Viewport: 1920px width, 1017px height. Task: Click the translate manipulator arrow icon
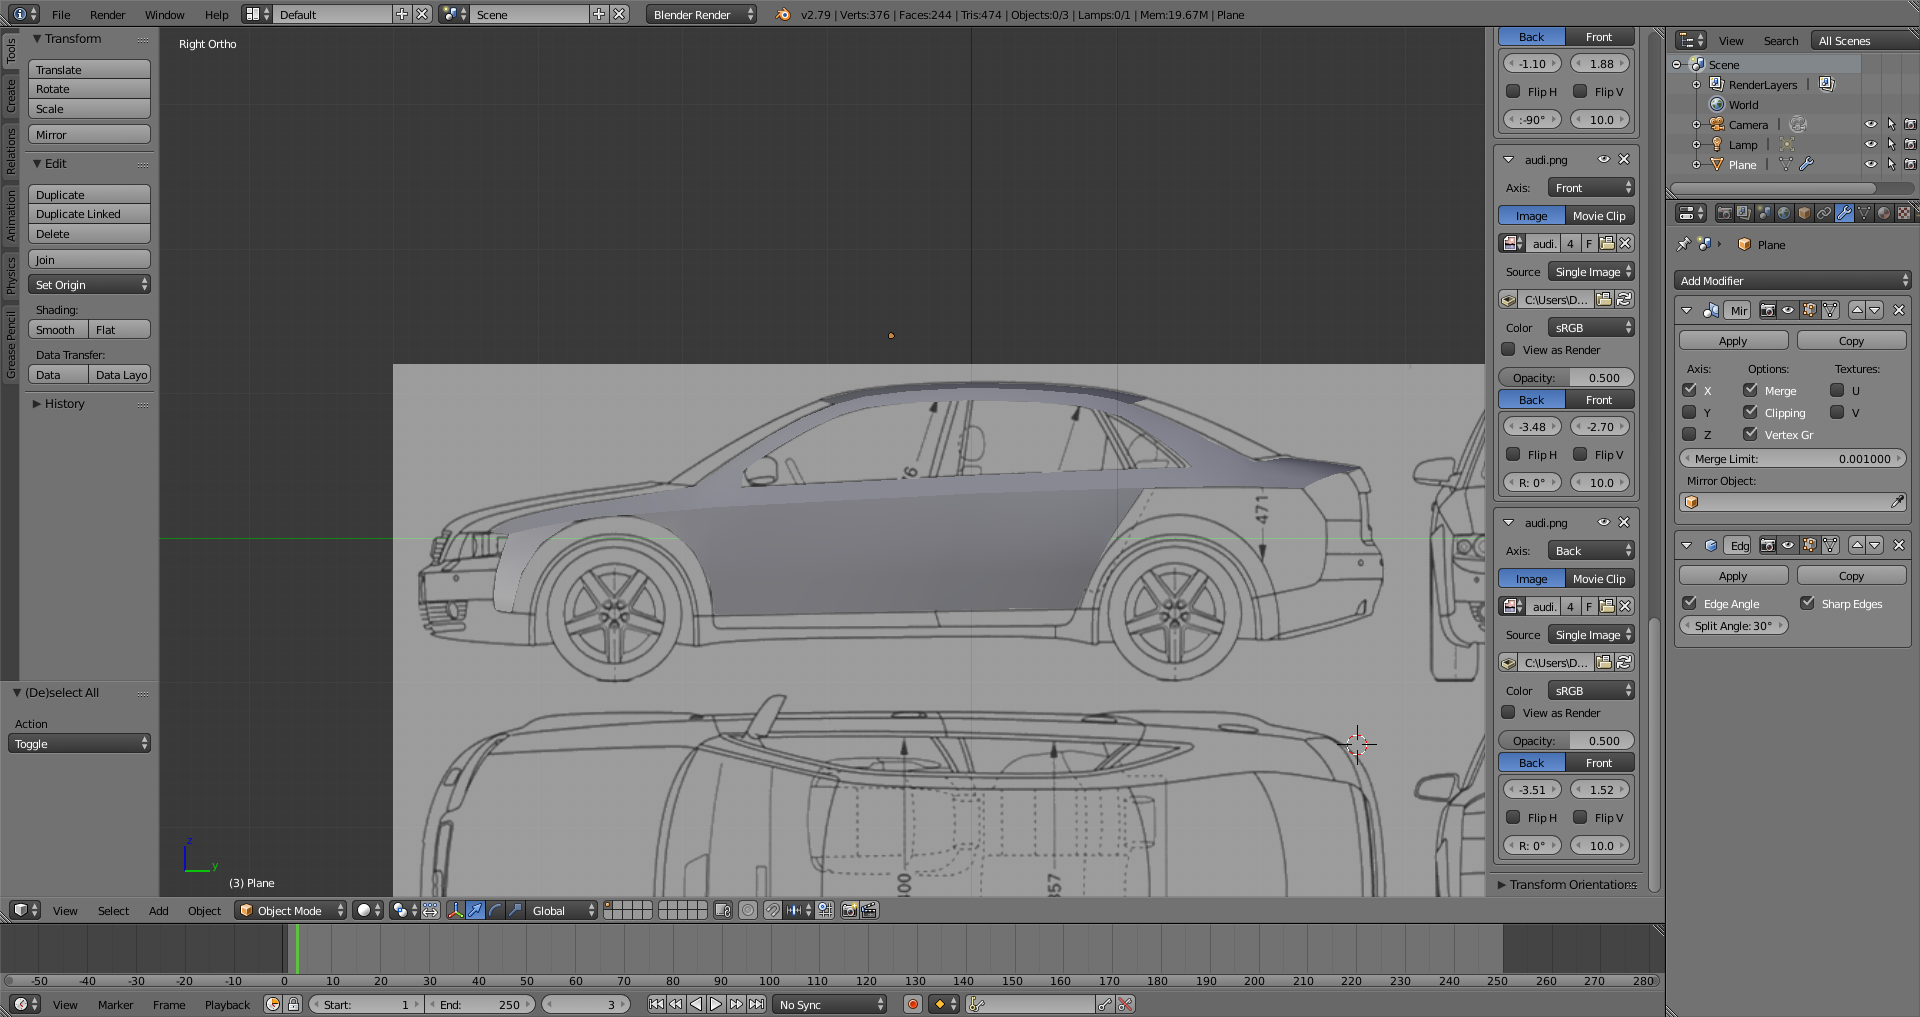(x=475, y=910)
